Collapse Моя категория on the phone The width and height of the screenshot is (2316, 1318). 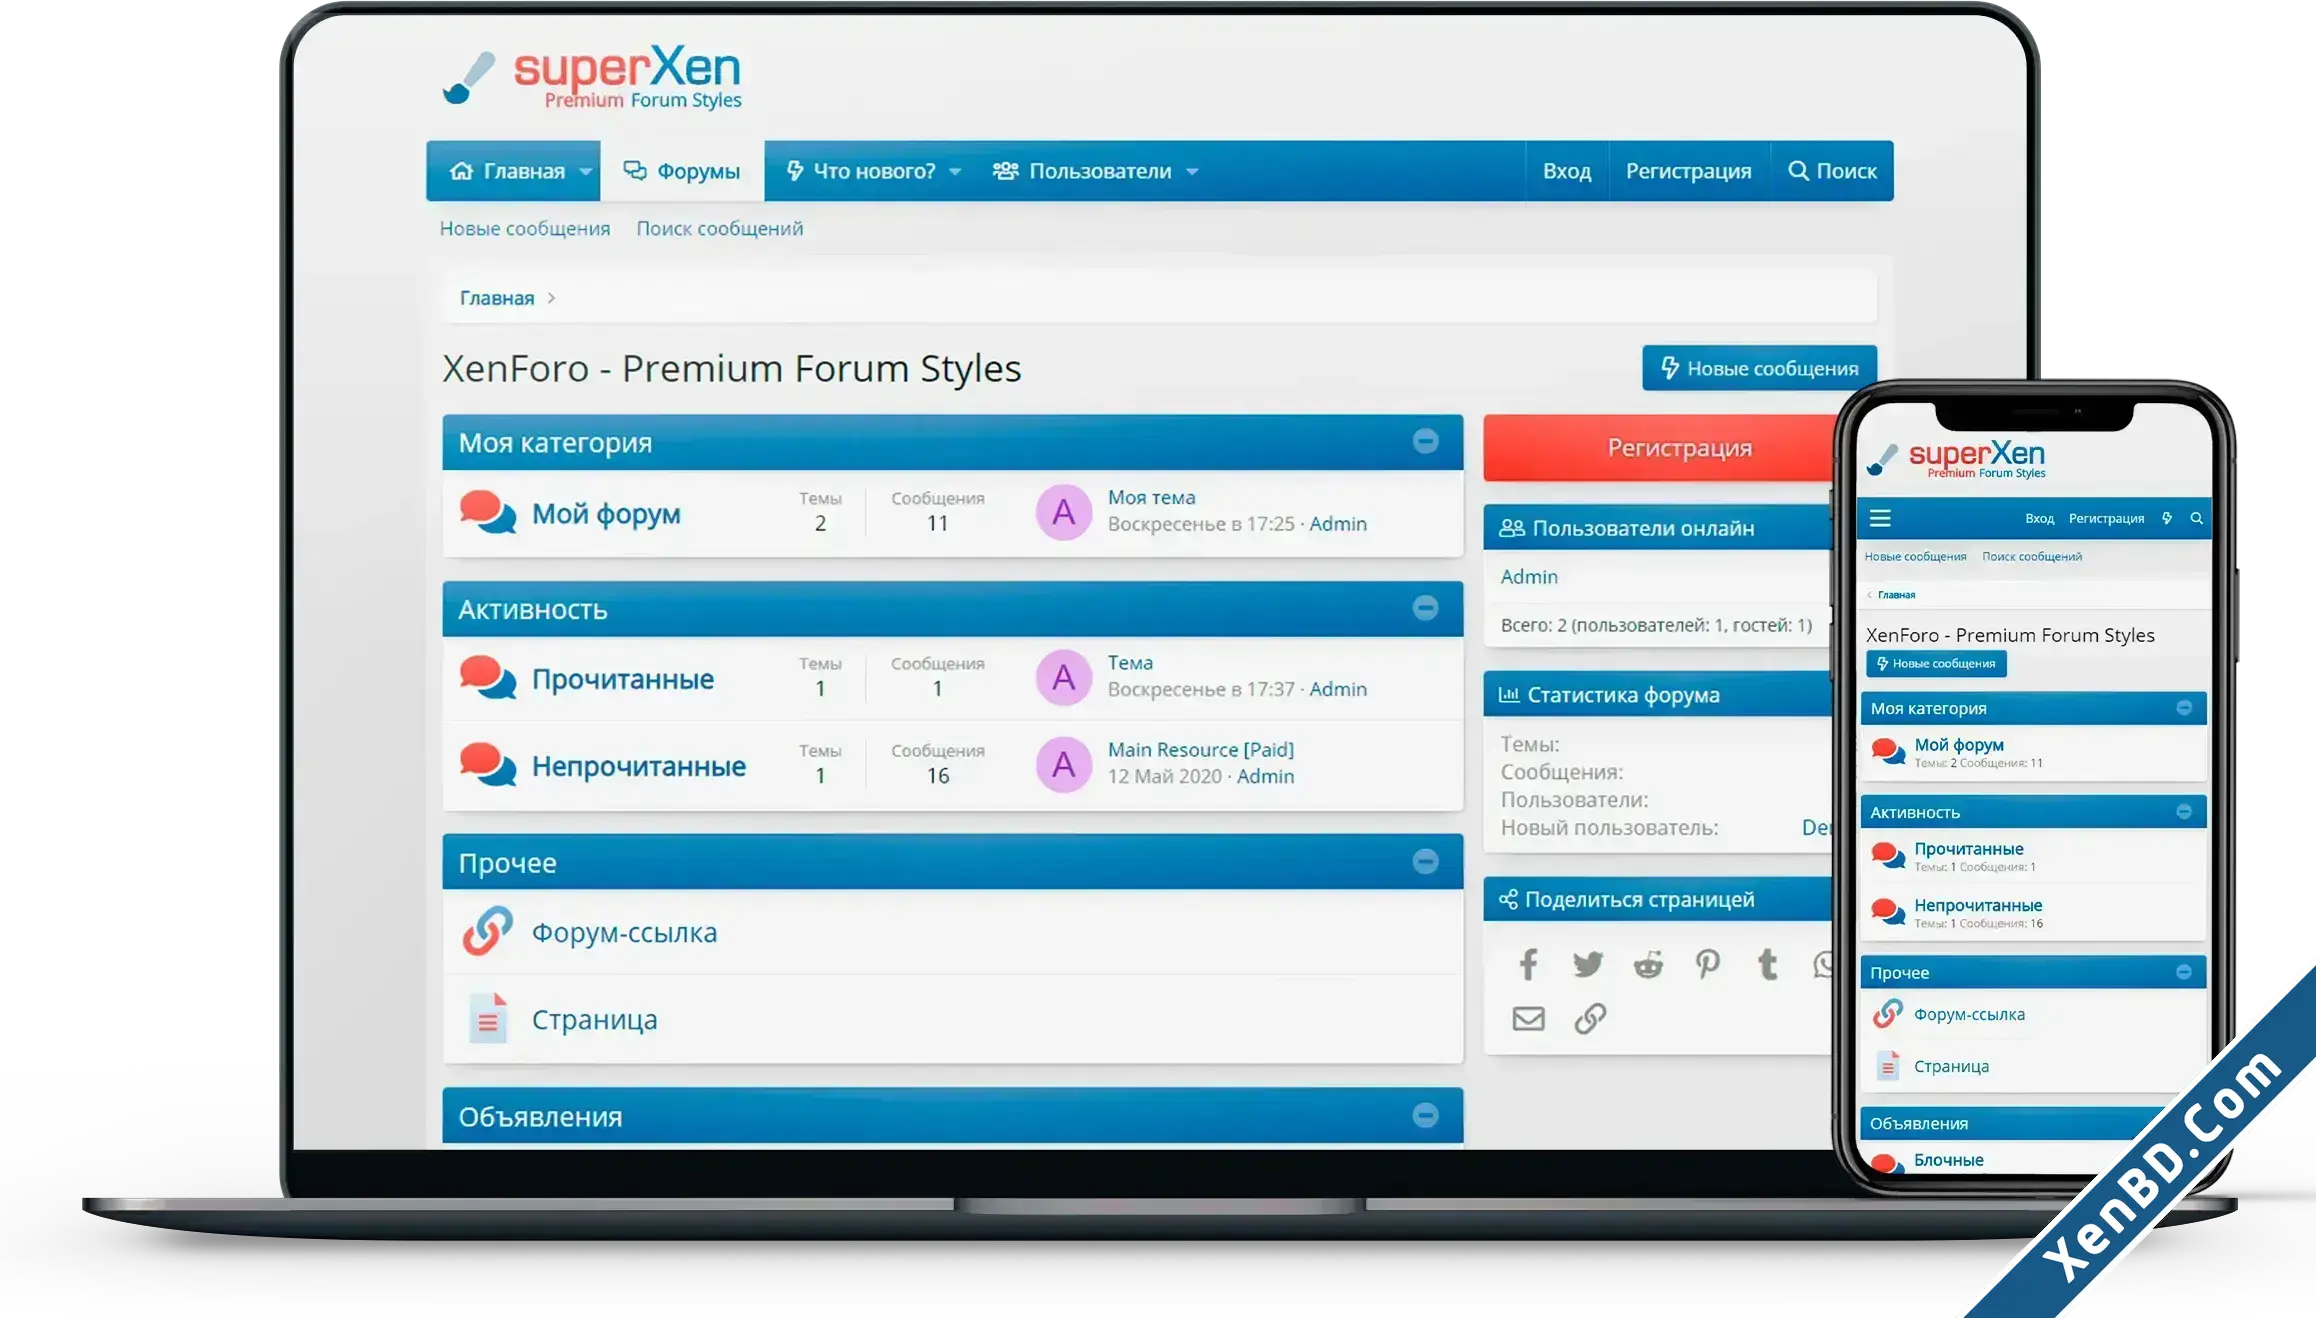pos(2184,707)
